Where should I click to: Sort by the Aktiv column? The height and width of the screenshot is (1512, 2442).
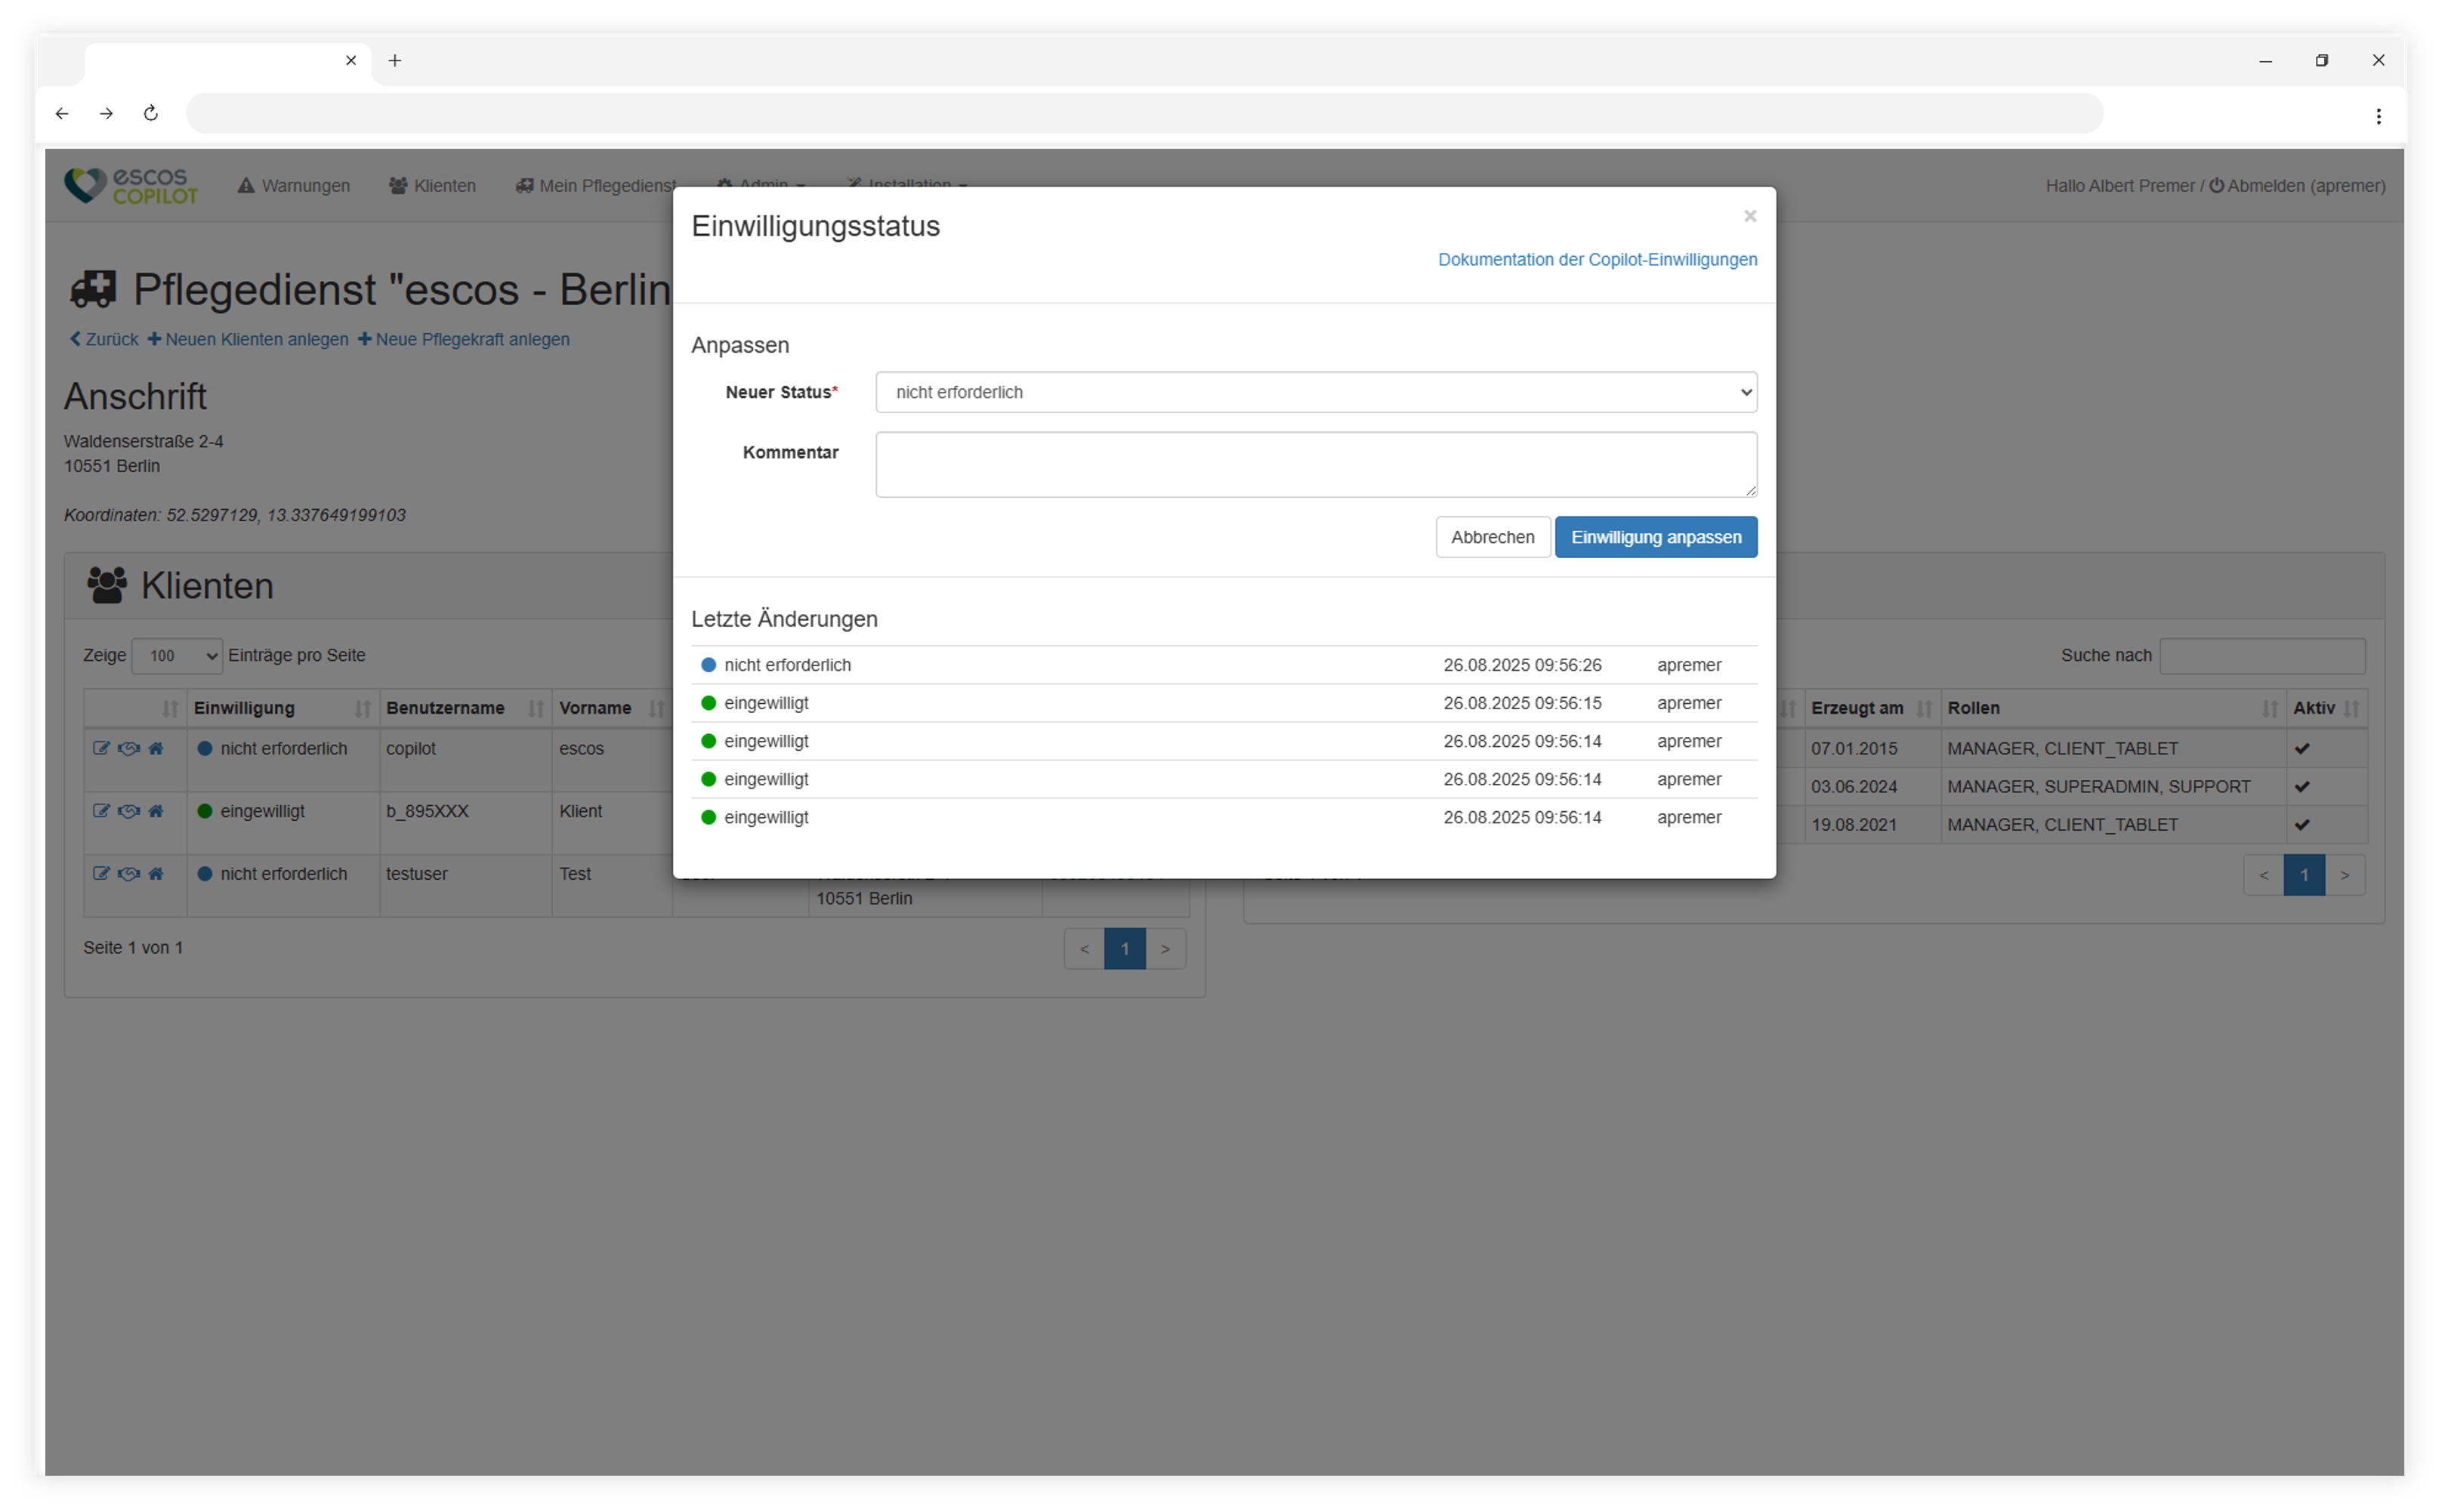2326,708
